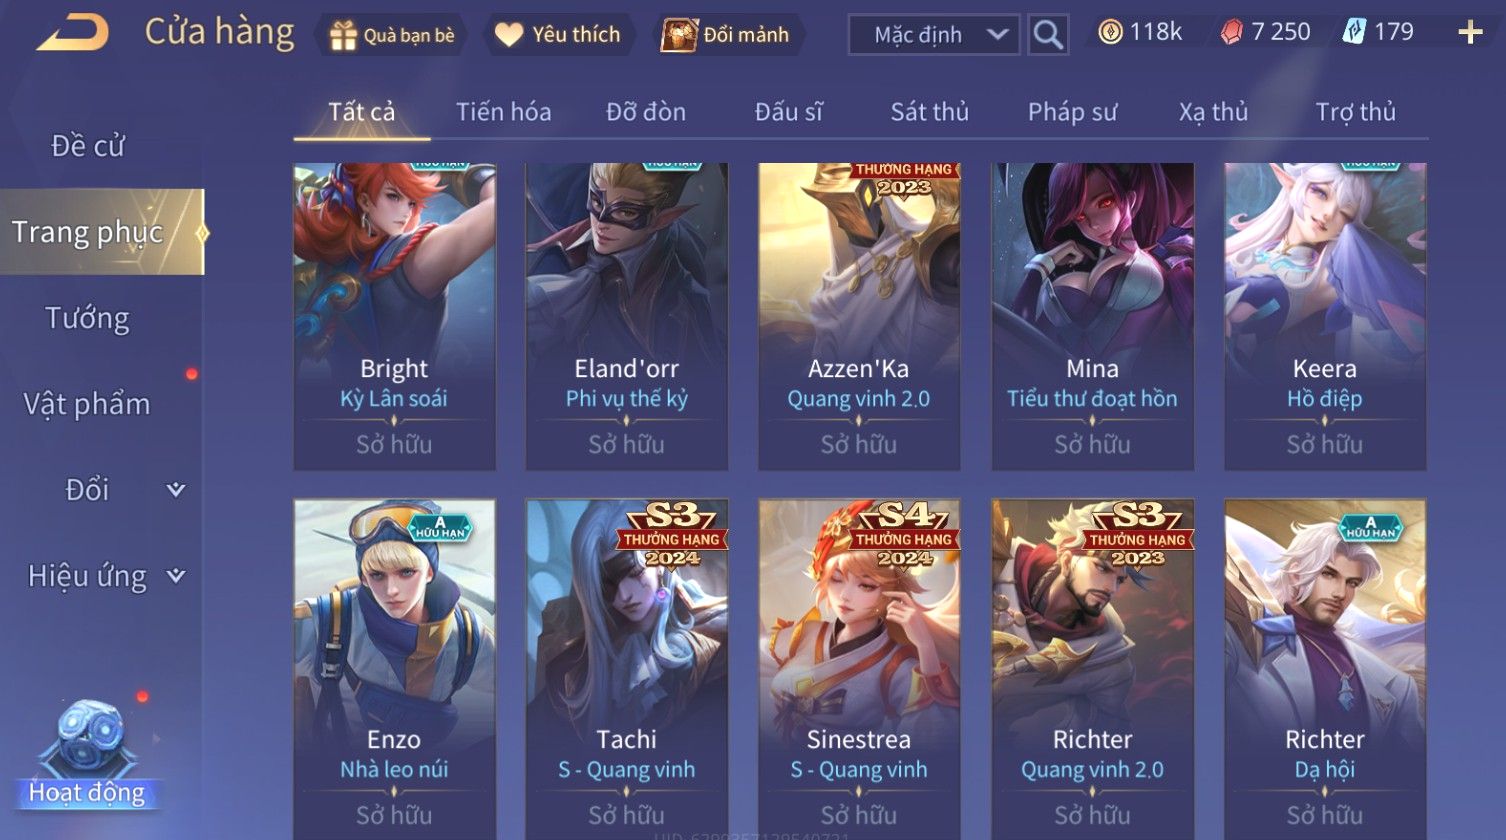This screenshot has width=1506, height=840.
Task: Select the Tachi S - Quang vinh skin
Action: tap(627, 668)
